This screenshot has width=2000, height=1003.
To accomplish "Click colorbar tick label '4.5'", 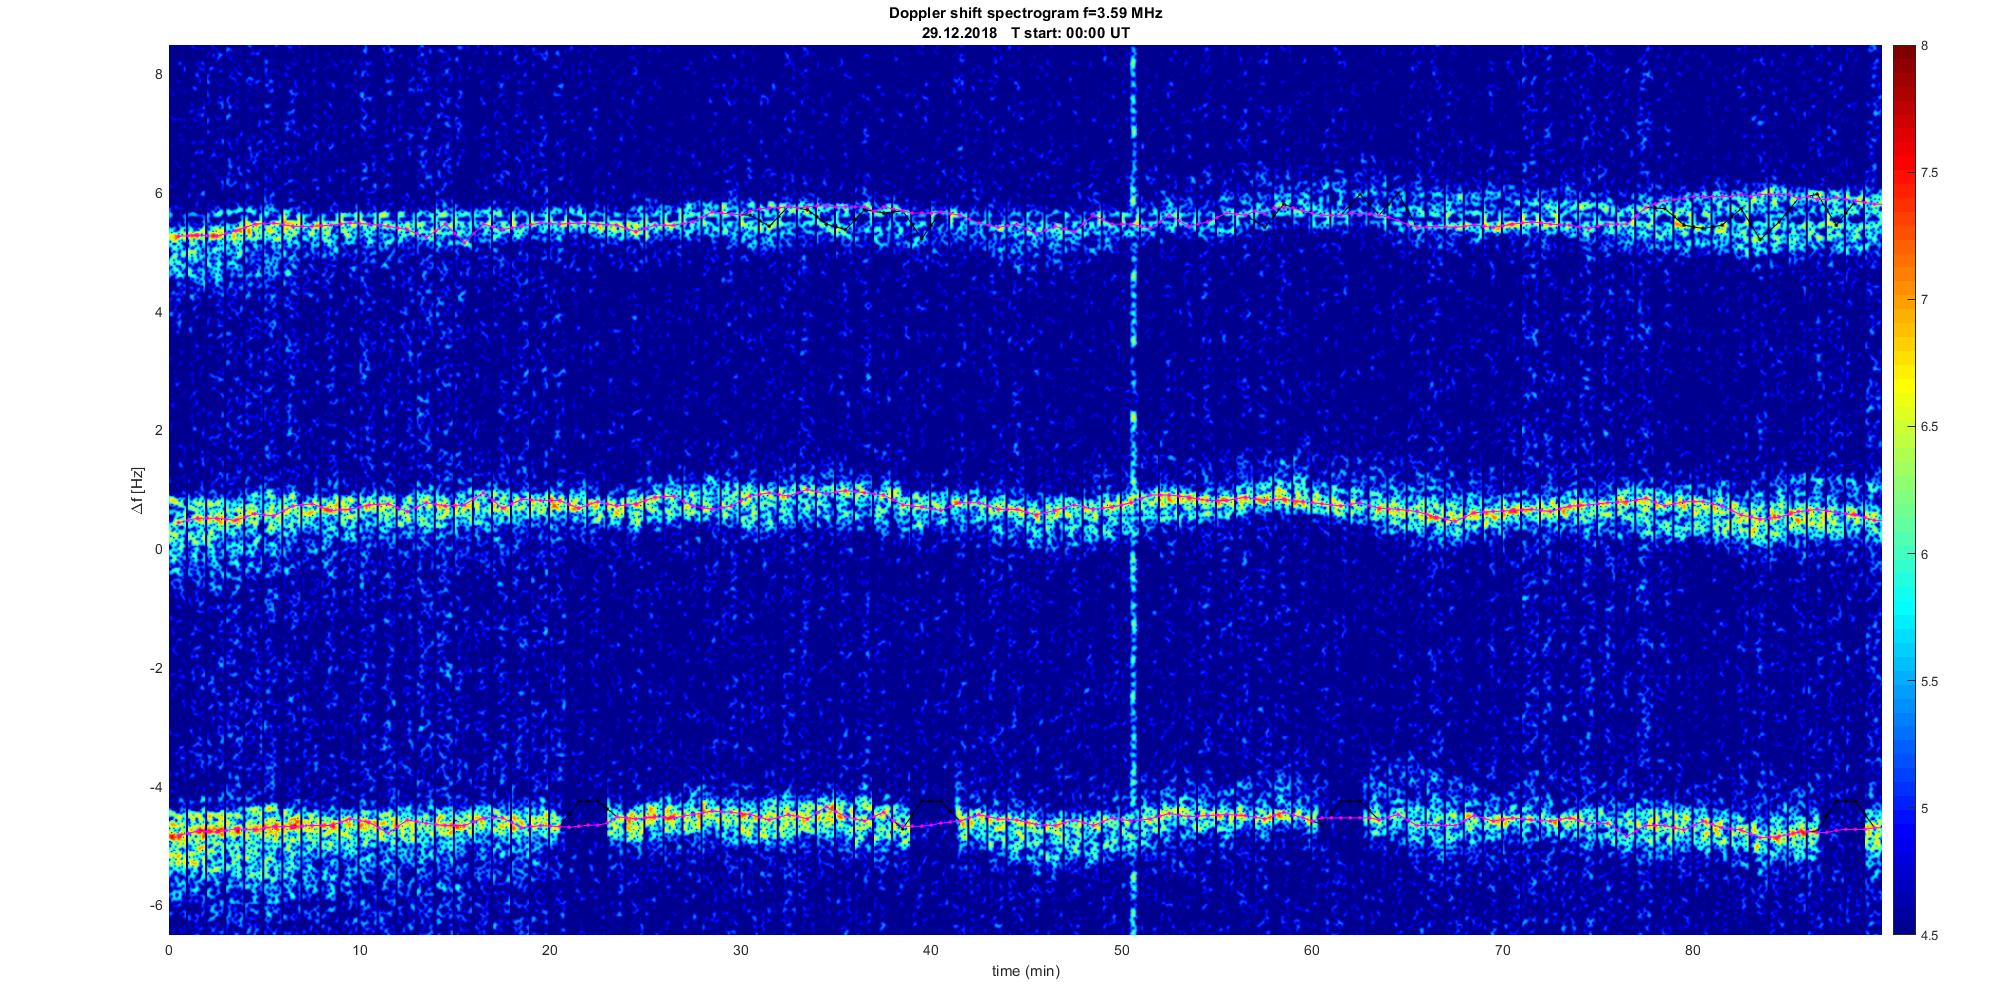I will 1930,936.
